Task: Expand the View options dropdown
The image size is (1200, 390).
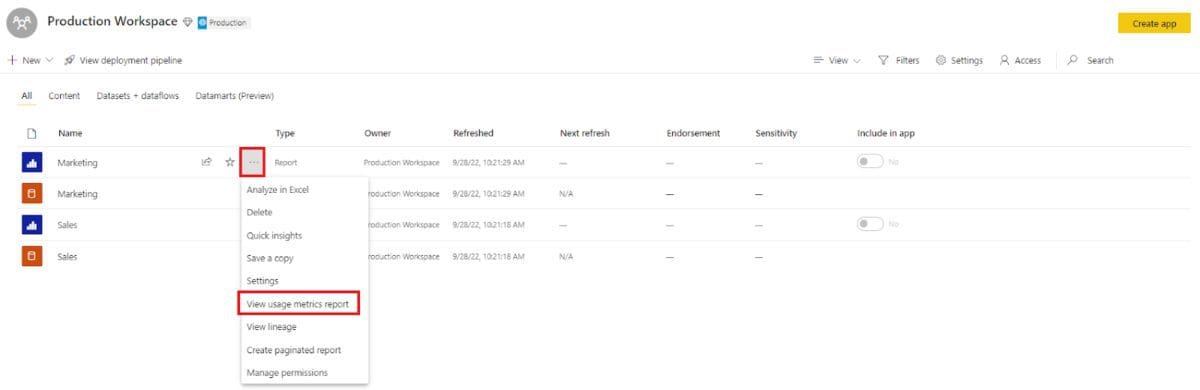Action: [836, 60]
